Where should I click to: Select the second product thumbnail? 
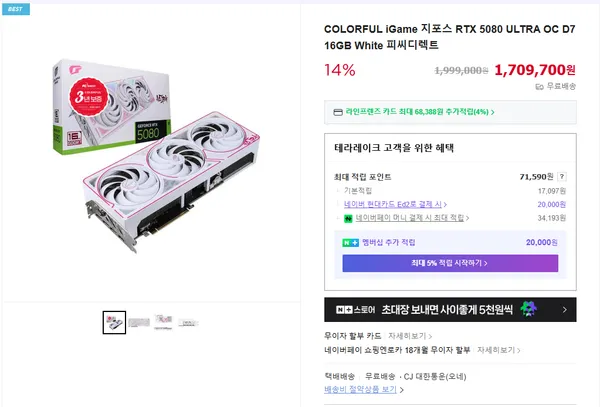pos(139,322)
